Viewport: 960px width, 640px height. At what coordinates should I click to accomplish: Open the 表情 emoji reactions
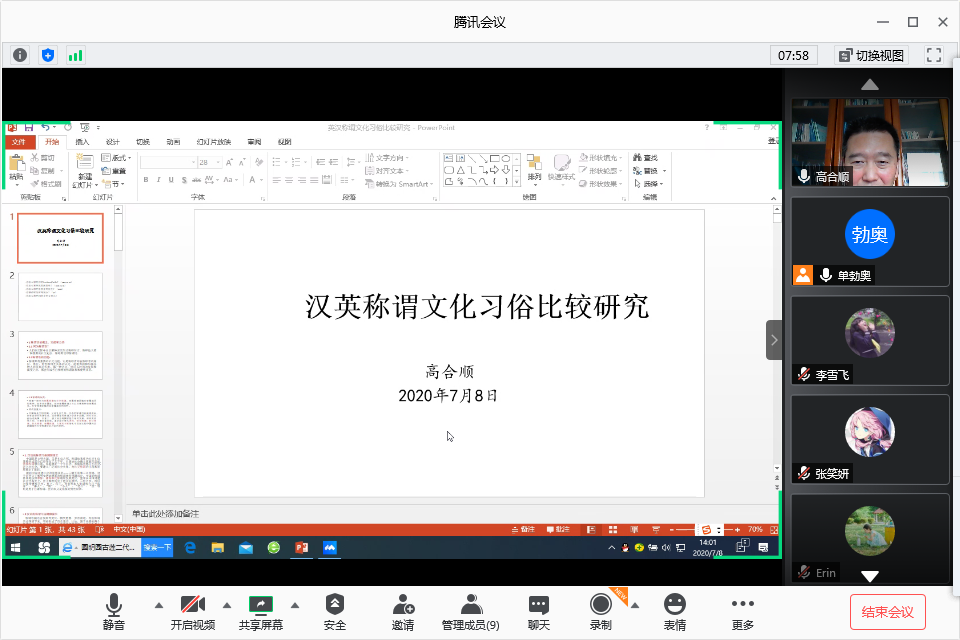point(675,612)
